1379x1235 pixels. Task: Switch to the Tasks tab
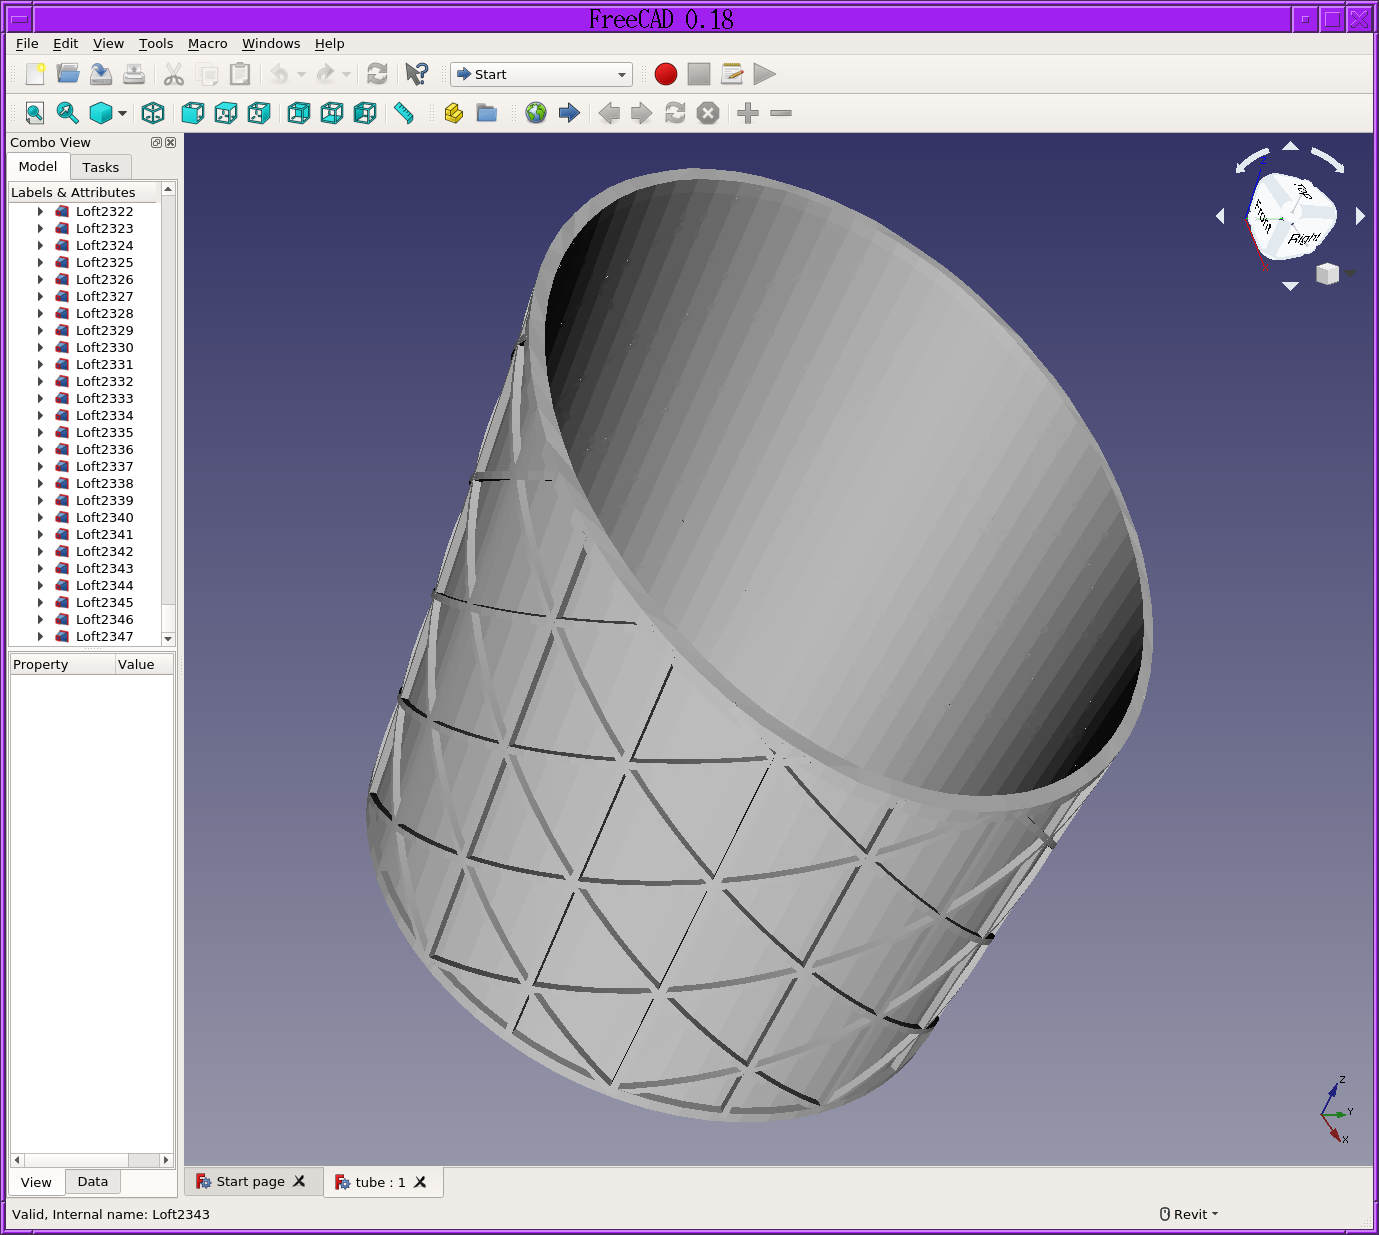[x=100, y=167]
